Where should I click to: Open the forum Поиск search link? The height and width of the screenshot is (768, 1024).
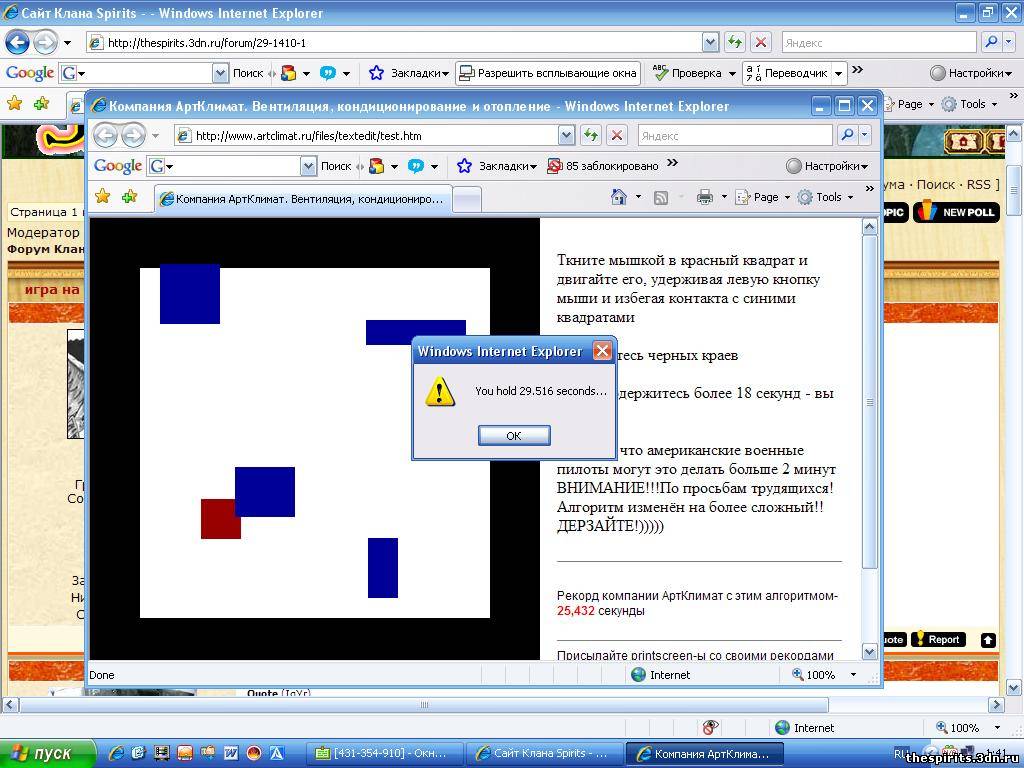click(936, 185)
